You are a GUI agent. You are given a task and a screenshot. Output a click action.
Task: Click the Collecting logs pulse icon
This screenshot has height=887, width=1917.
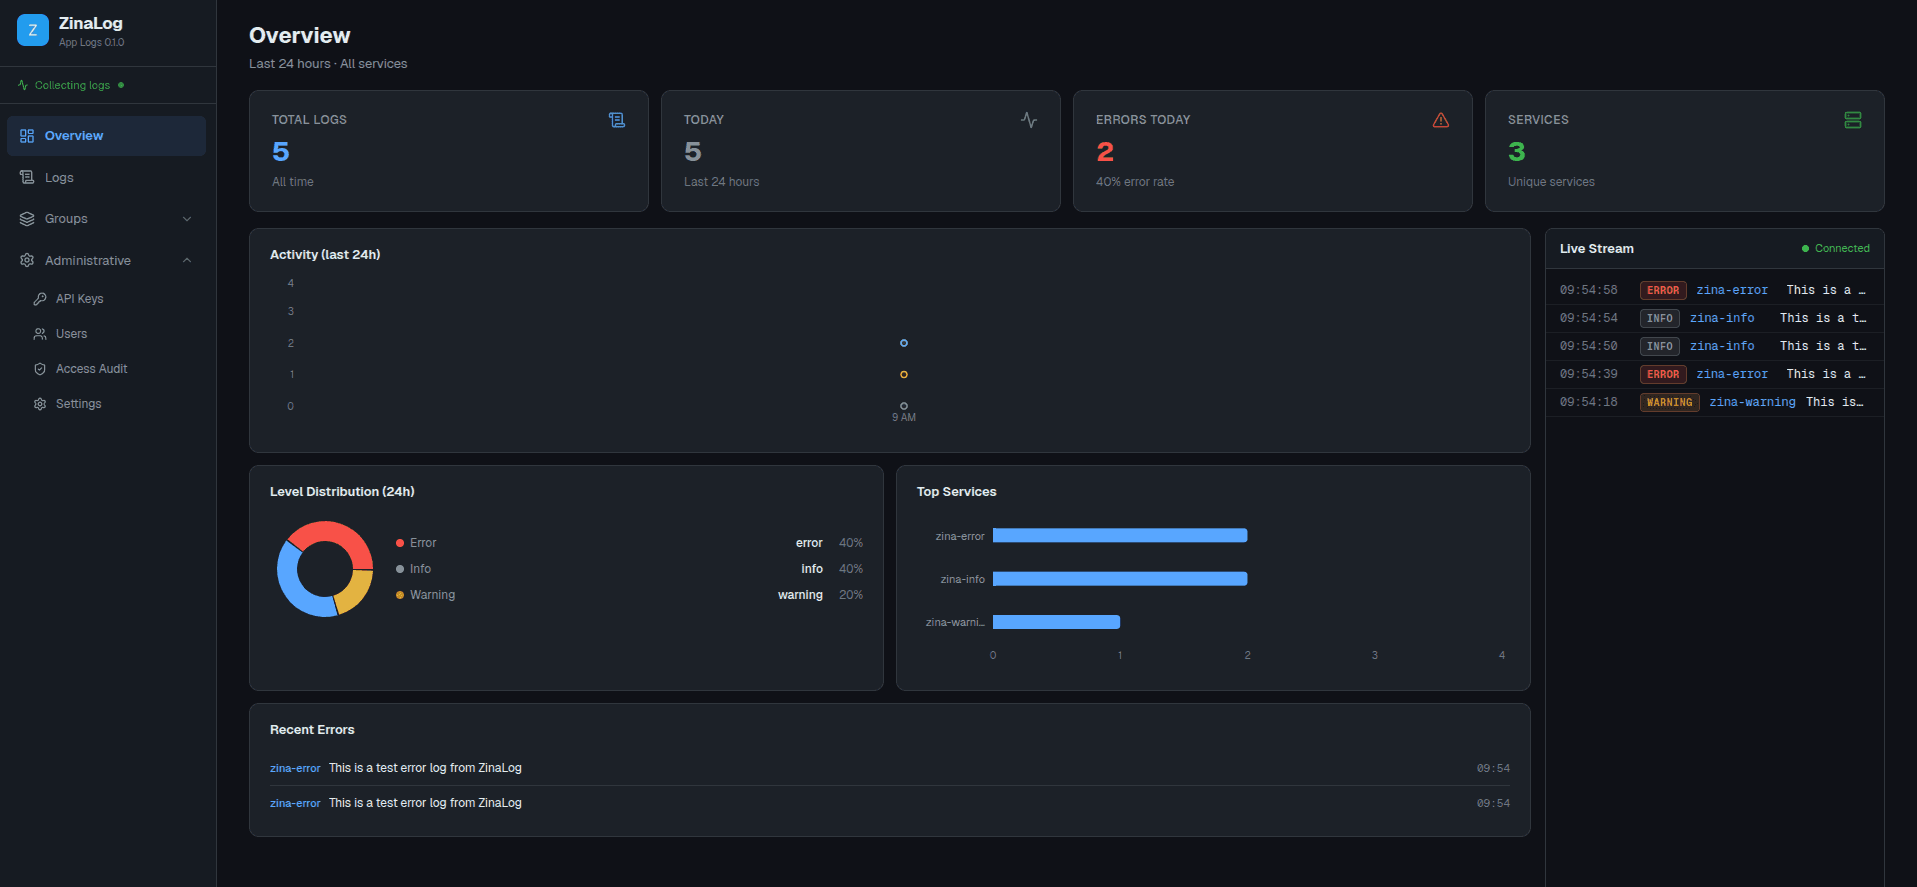(x=23, y=85)
